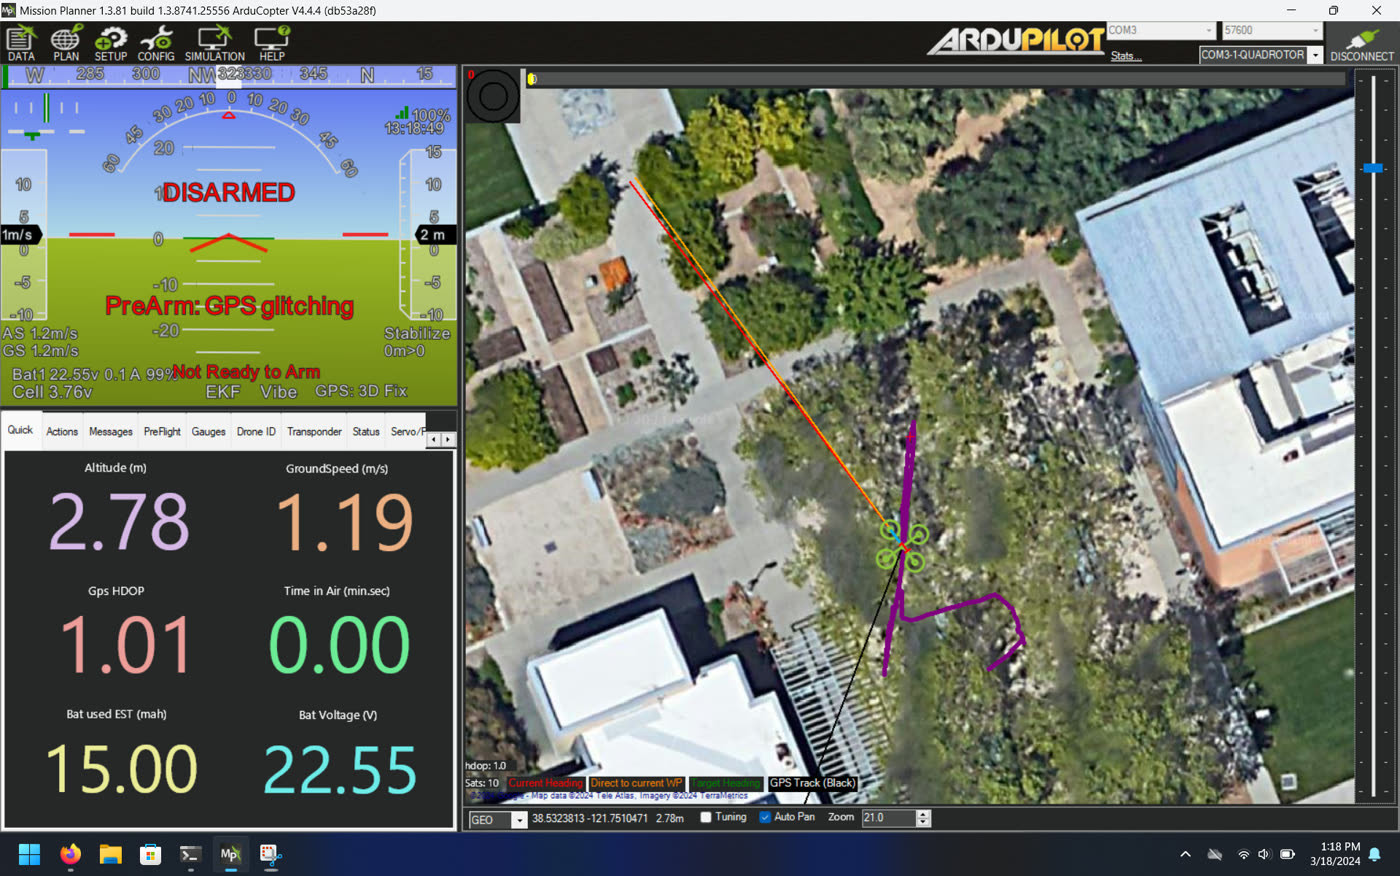This screenshot has height=876, width=1400.
Task: Switch to the Status tab
Action: pyautogui.click(x=366, y=432)
